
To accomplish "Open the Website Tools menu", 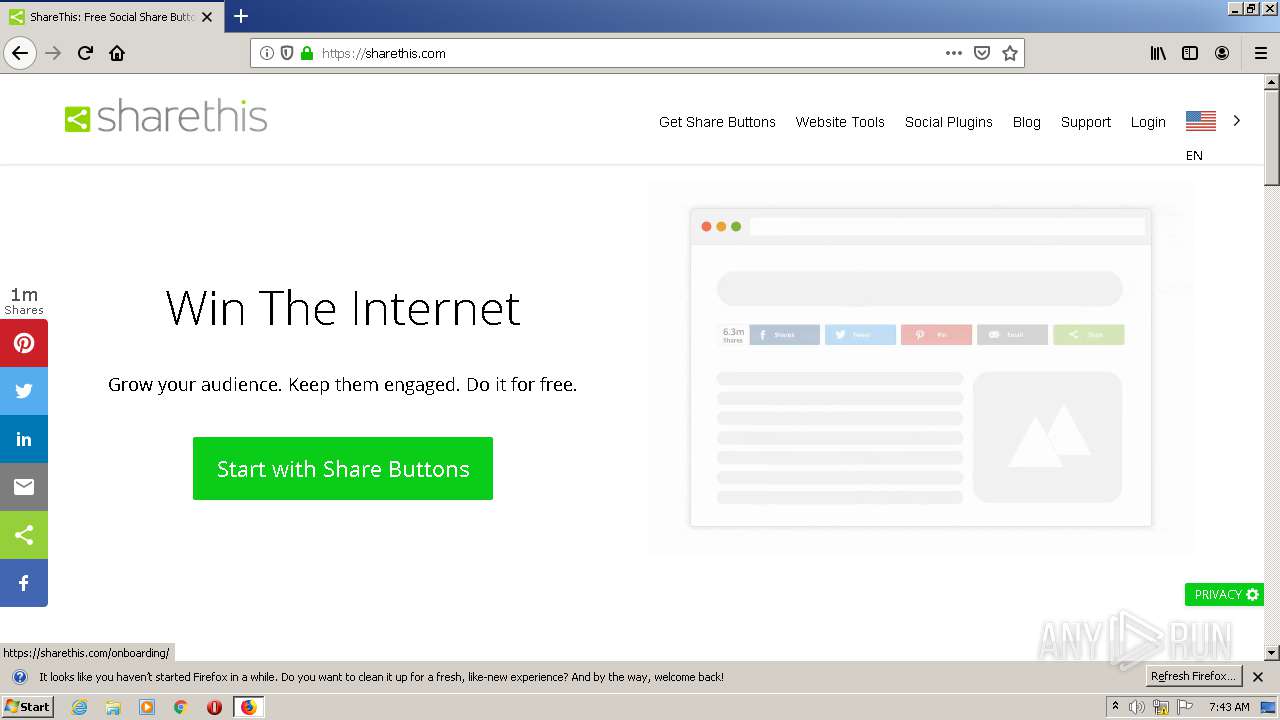I will (x=840, y=122).
